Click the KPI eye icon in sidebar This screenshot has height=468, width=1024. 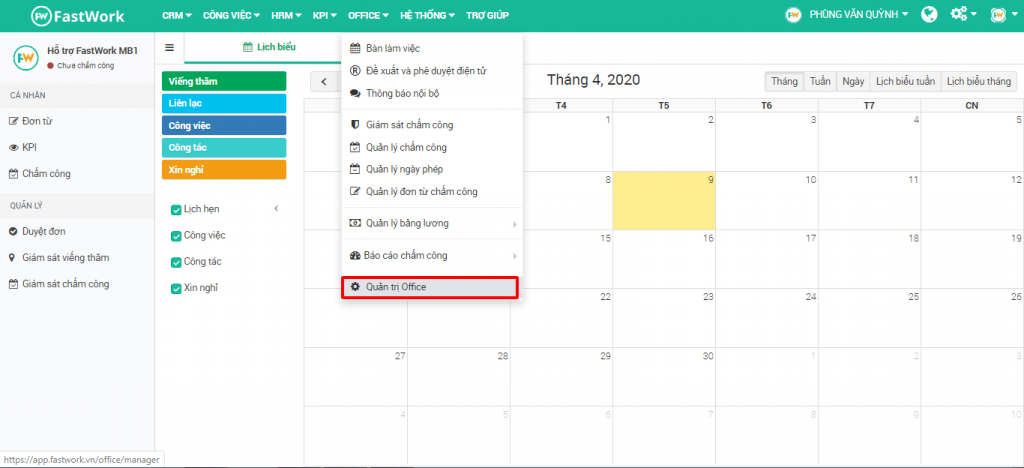pos(13,148)
